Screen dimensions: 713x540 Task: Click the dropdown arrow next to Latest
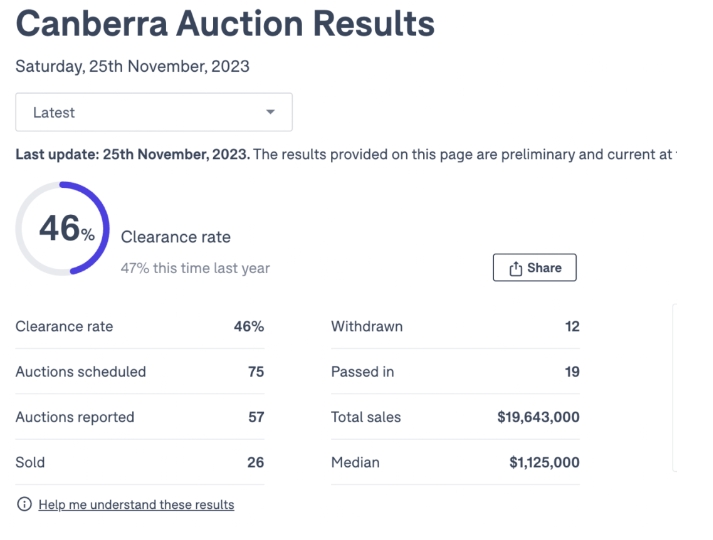pos(270,113)
